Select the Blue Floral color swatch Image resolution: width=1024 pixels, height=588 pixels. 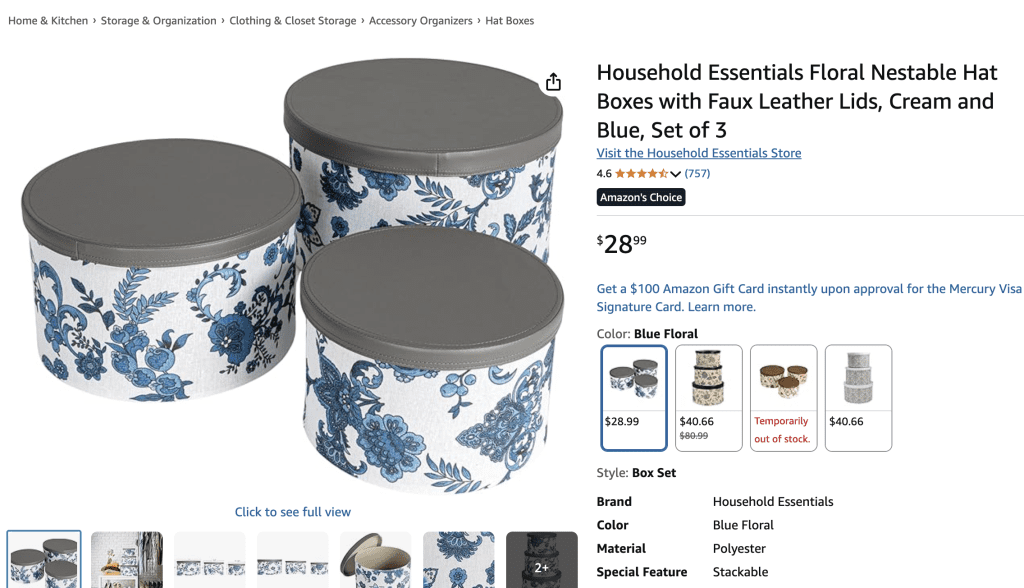[633, 398]
